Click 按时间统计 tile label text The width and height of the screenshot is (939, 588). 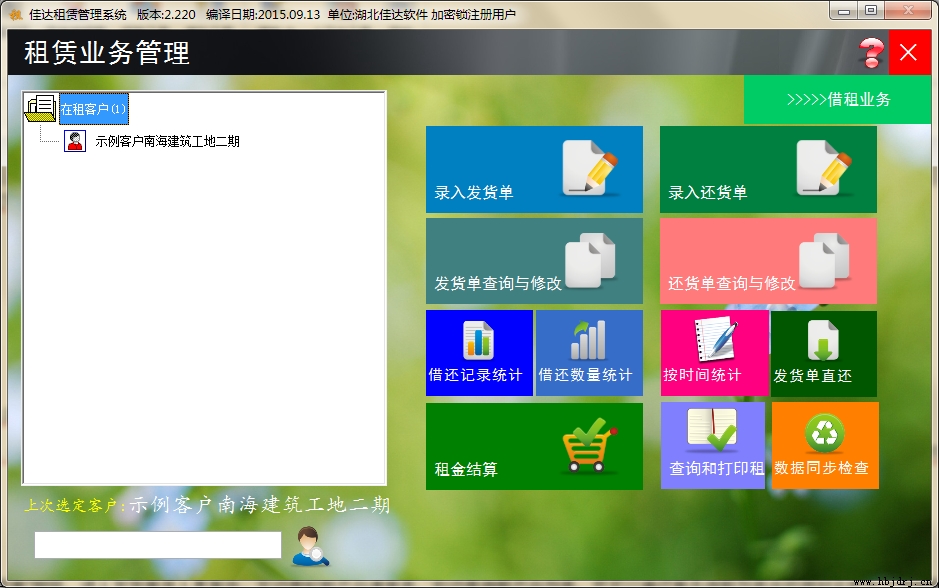pyautogui.click(x=702, y=375)
